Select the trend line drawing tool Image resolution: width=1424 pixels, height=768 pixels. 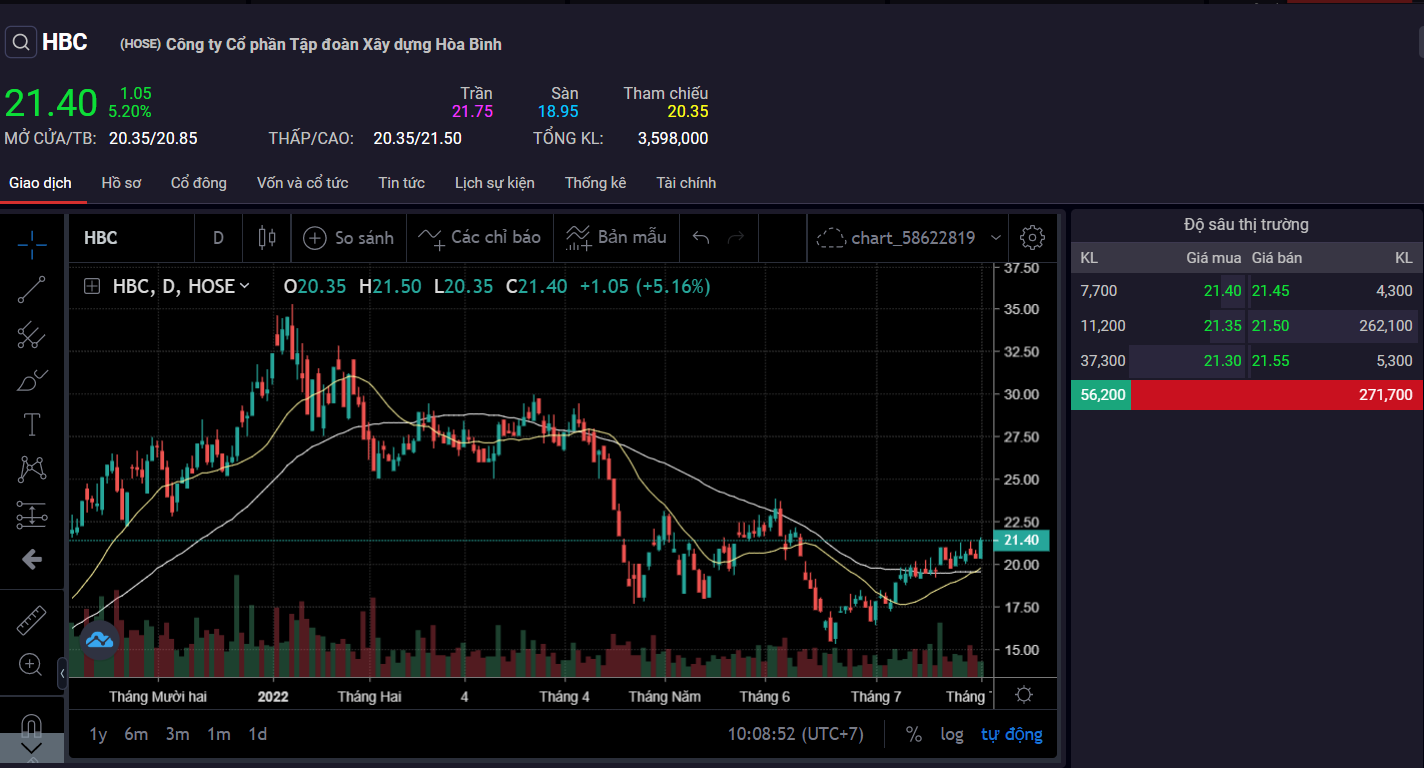[32, 289]
